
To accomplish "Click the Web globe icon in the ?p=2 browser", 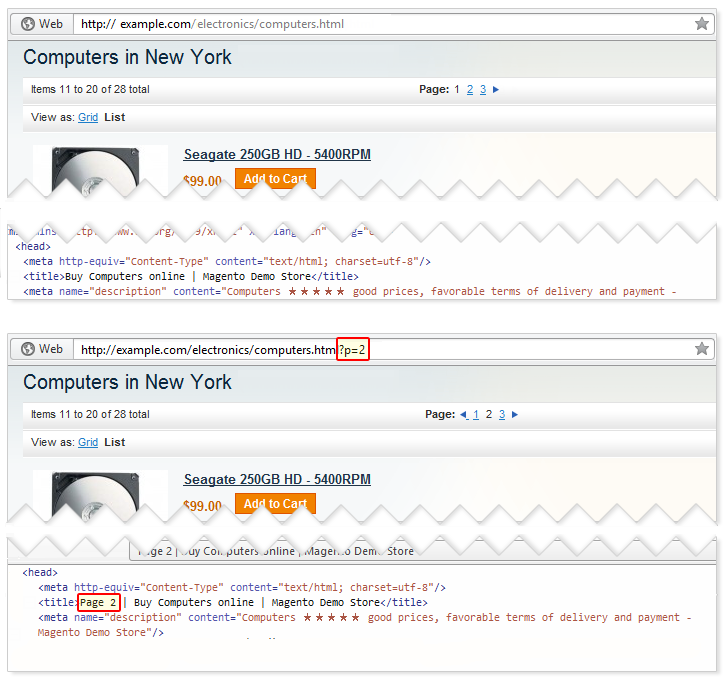I will pos(28,349).
